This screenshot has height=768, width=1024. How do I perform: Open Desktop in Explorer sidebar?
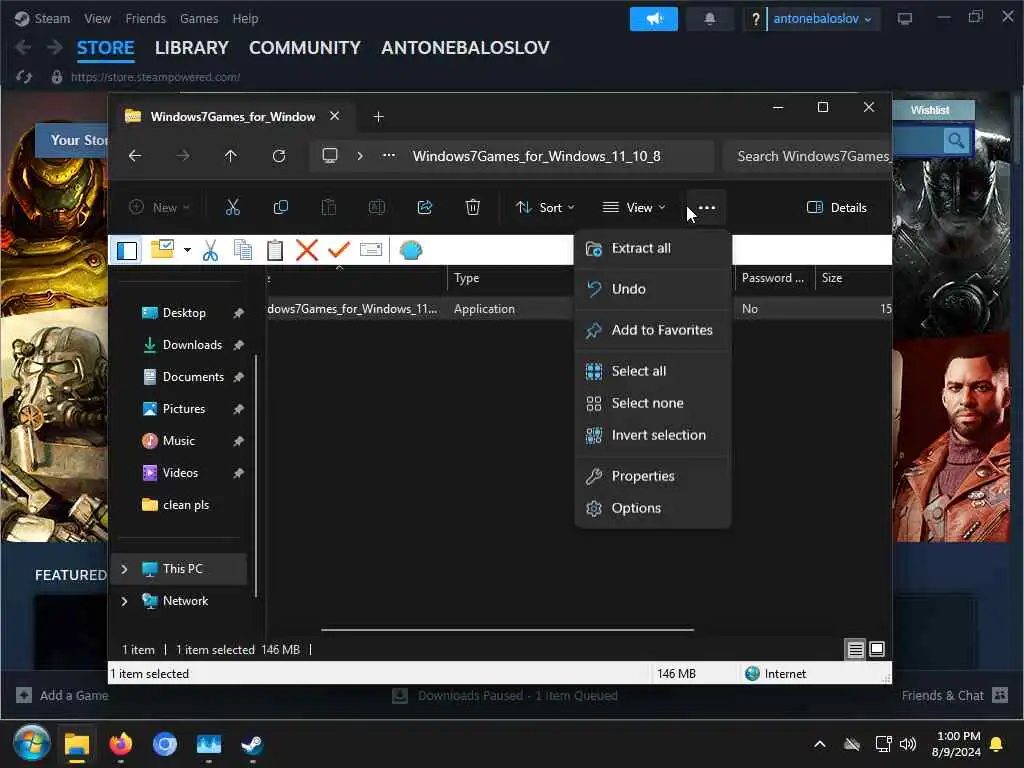click(184, 313)
